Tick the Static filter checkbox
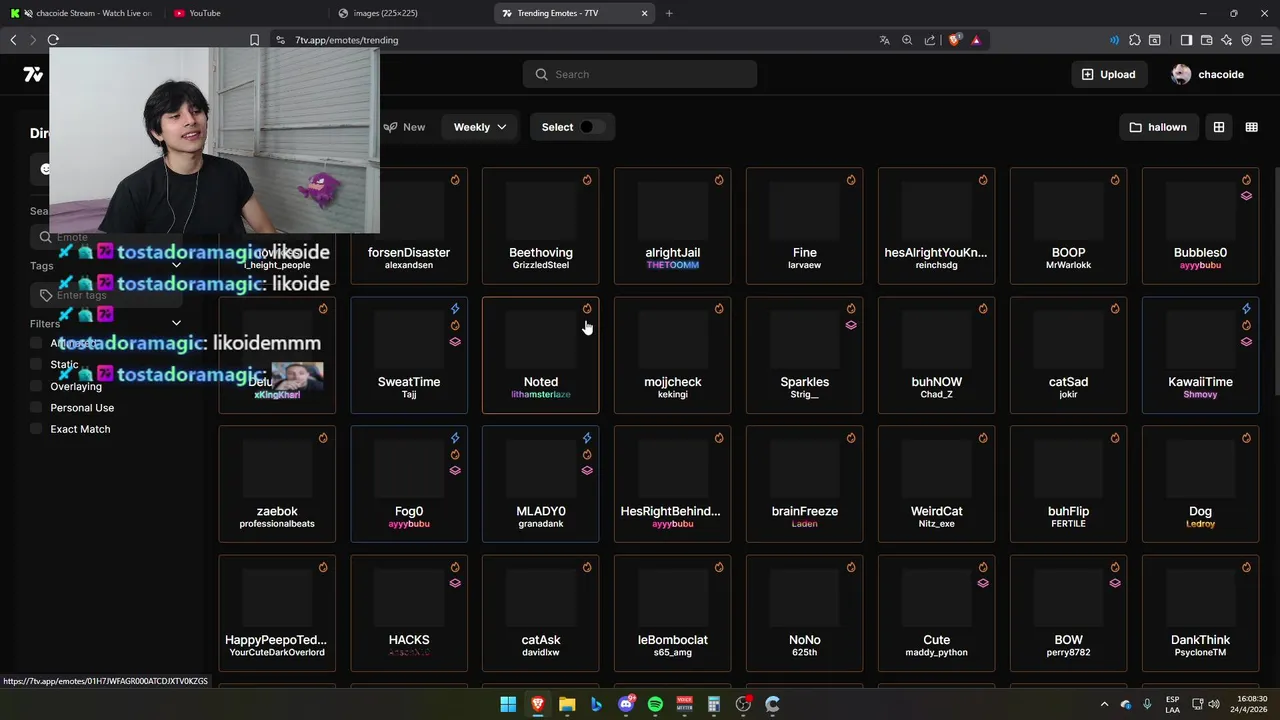 click(x=37, y=365)
